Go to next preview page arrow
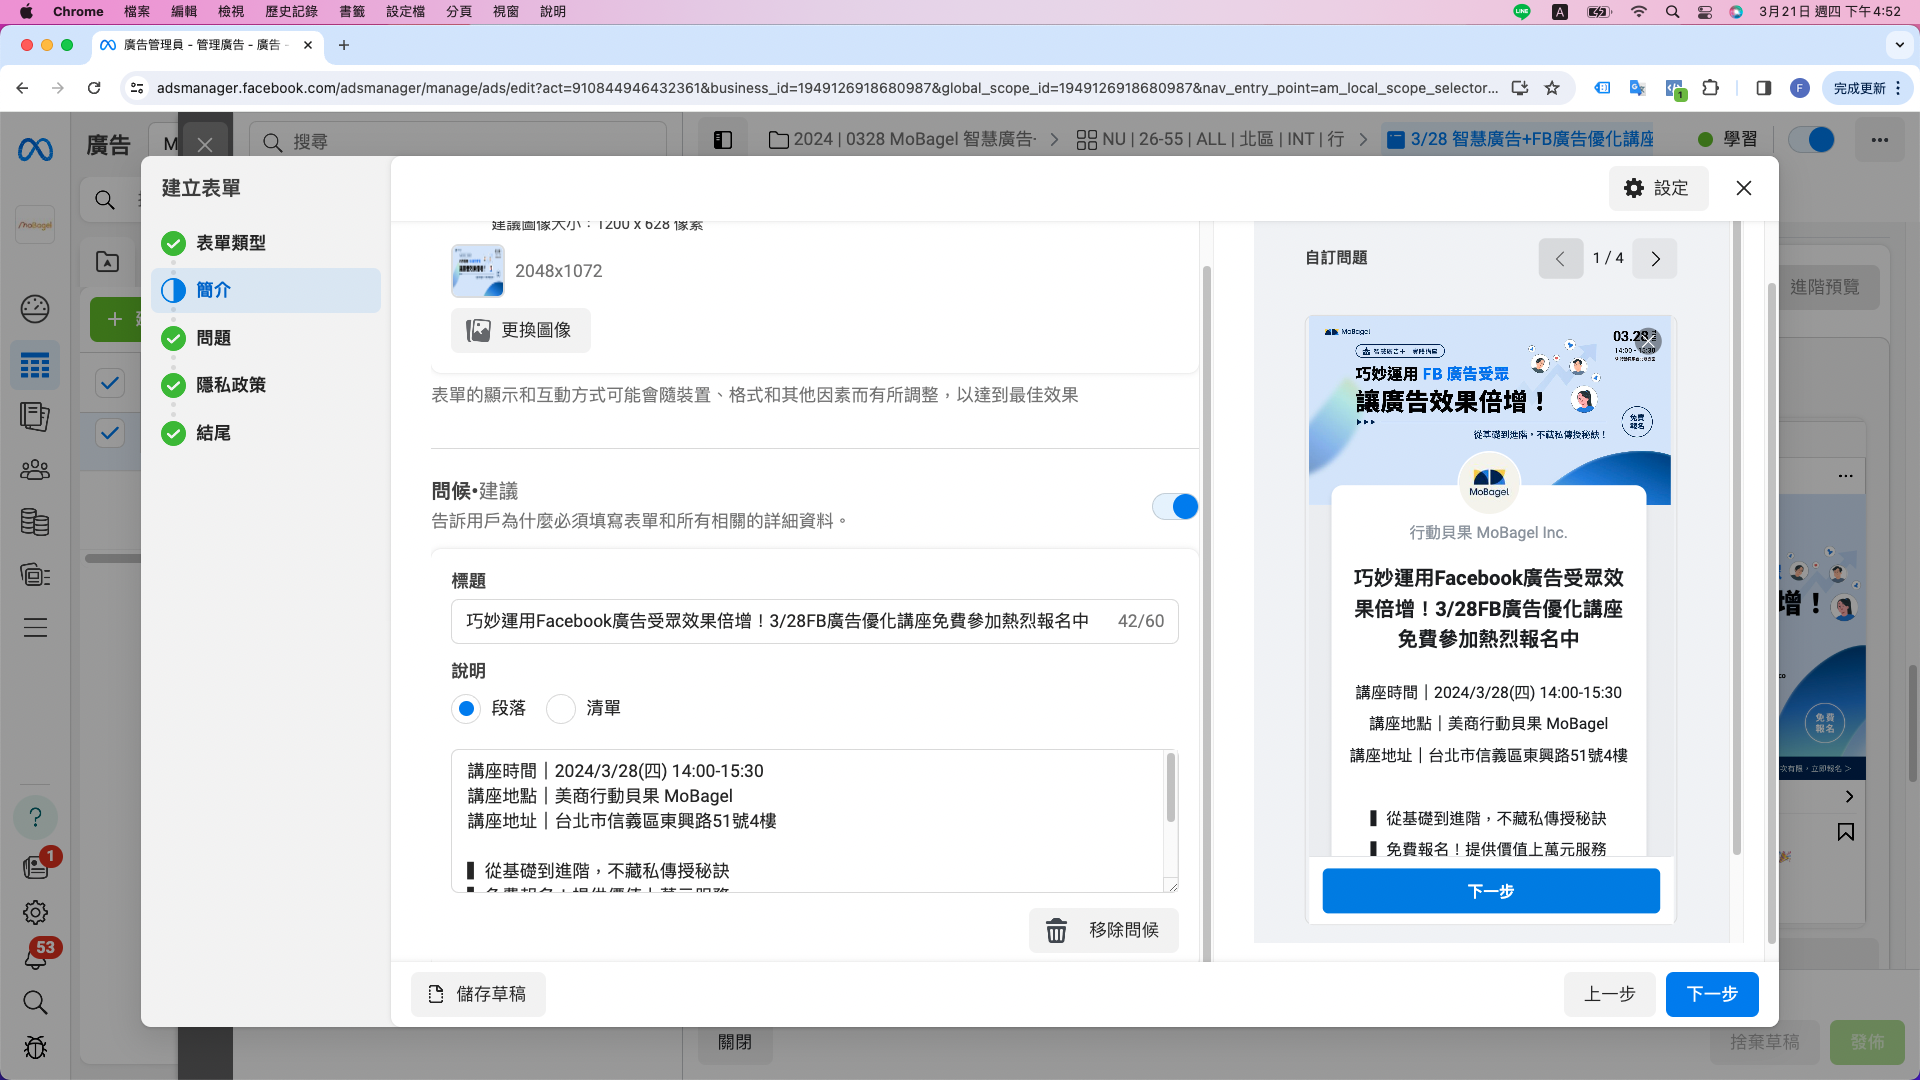The image size is (1920, 1080). tap(1655, 258)
